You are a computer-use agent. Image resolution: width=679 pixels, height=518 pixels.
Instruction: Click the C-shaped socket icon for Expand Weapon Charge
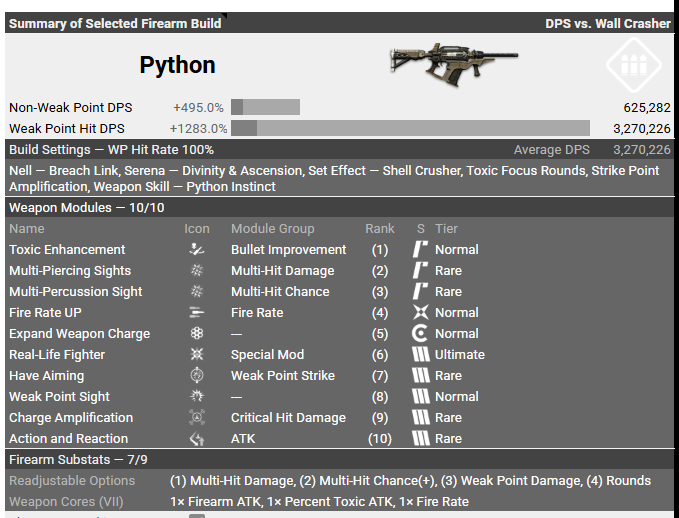(420, 333)
